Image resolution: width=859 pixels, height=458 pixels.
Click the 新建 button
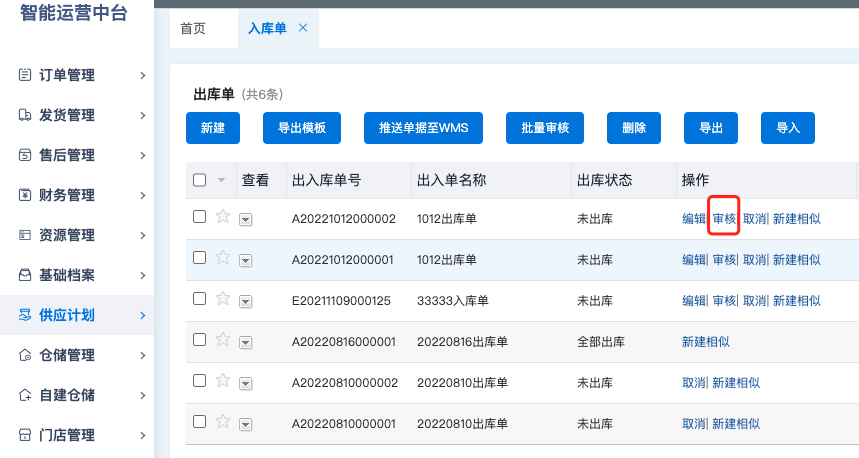(213, 128)
